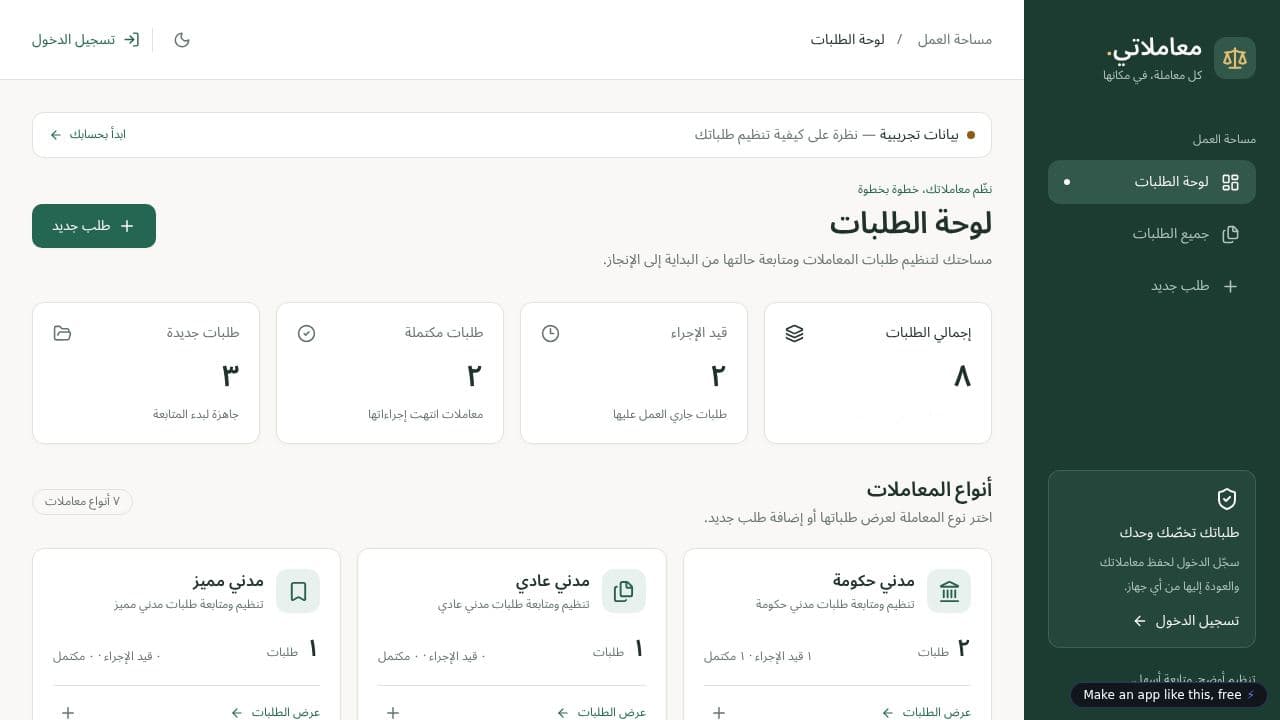
Task: Click the layers icon in إجمالي الطلبات card
Action: [795, 333]
